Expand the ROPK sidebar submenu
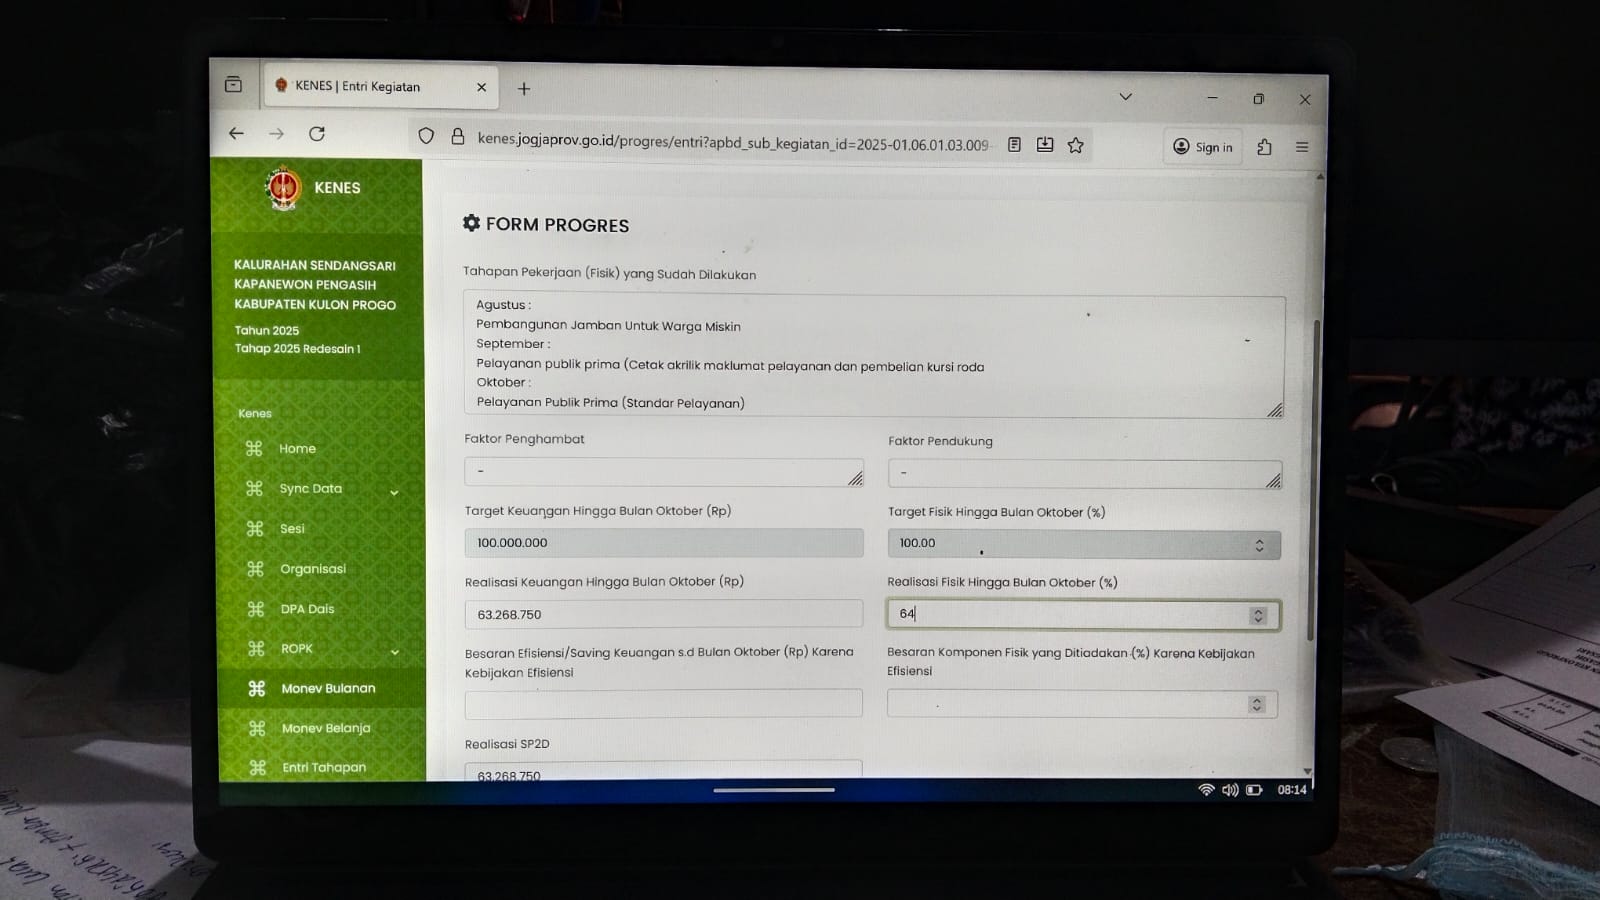The image size is (1600, 900). (x=395, y=652)
